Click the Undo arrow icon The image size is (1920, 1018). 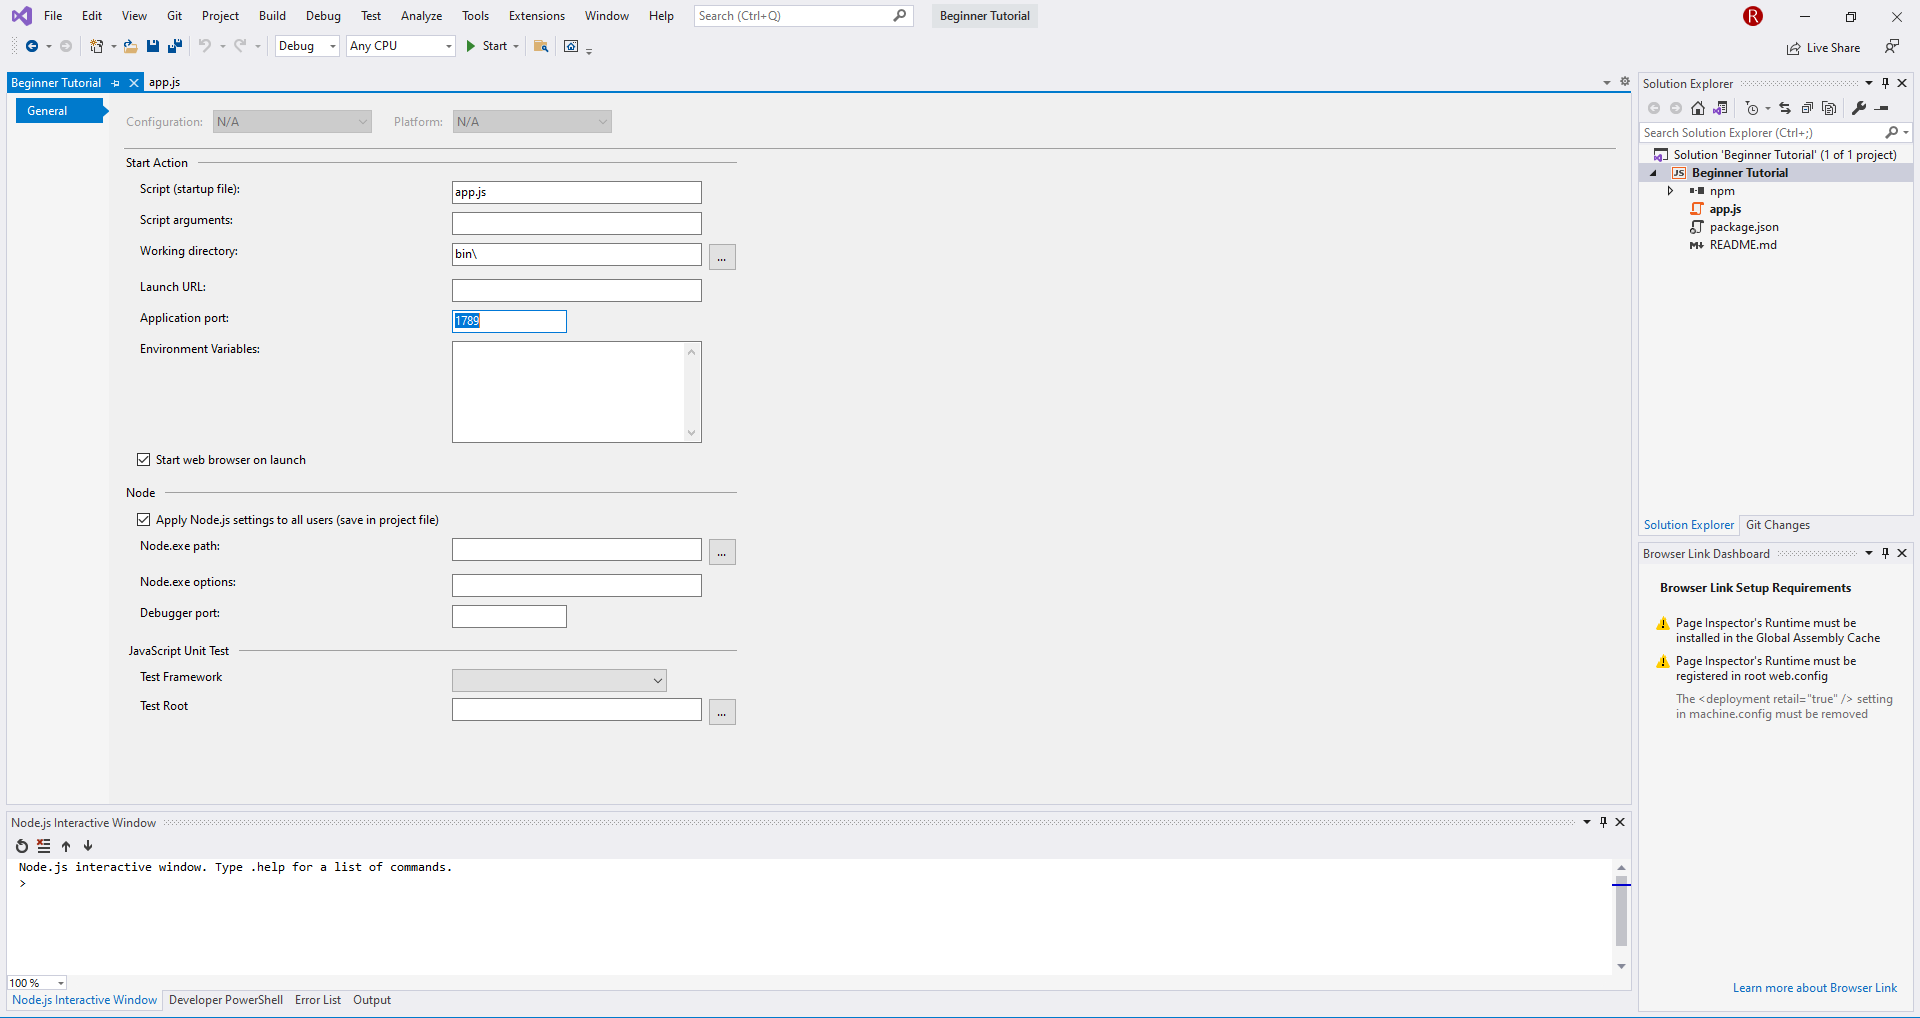point(205,46)
